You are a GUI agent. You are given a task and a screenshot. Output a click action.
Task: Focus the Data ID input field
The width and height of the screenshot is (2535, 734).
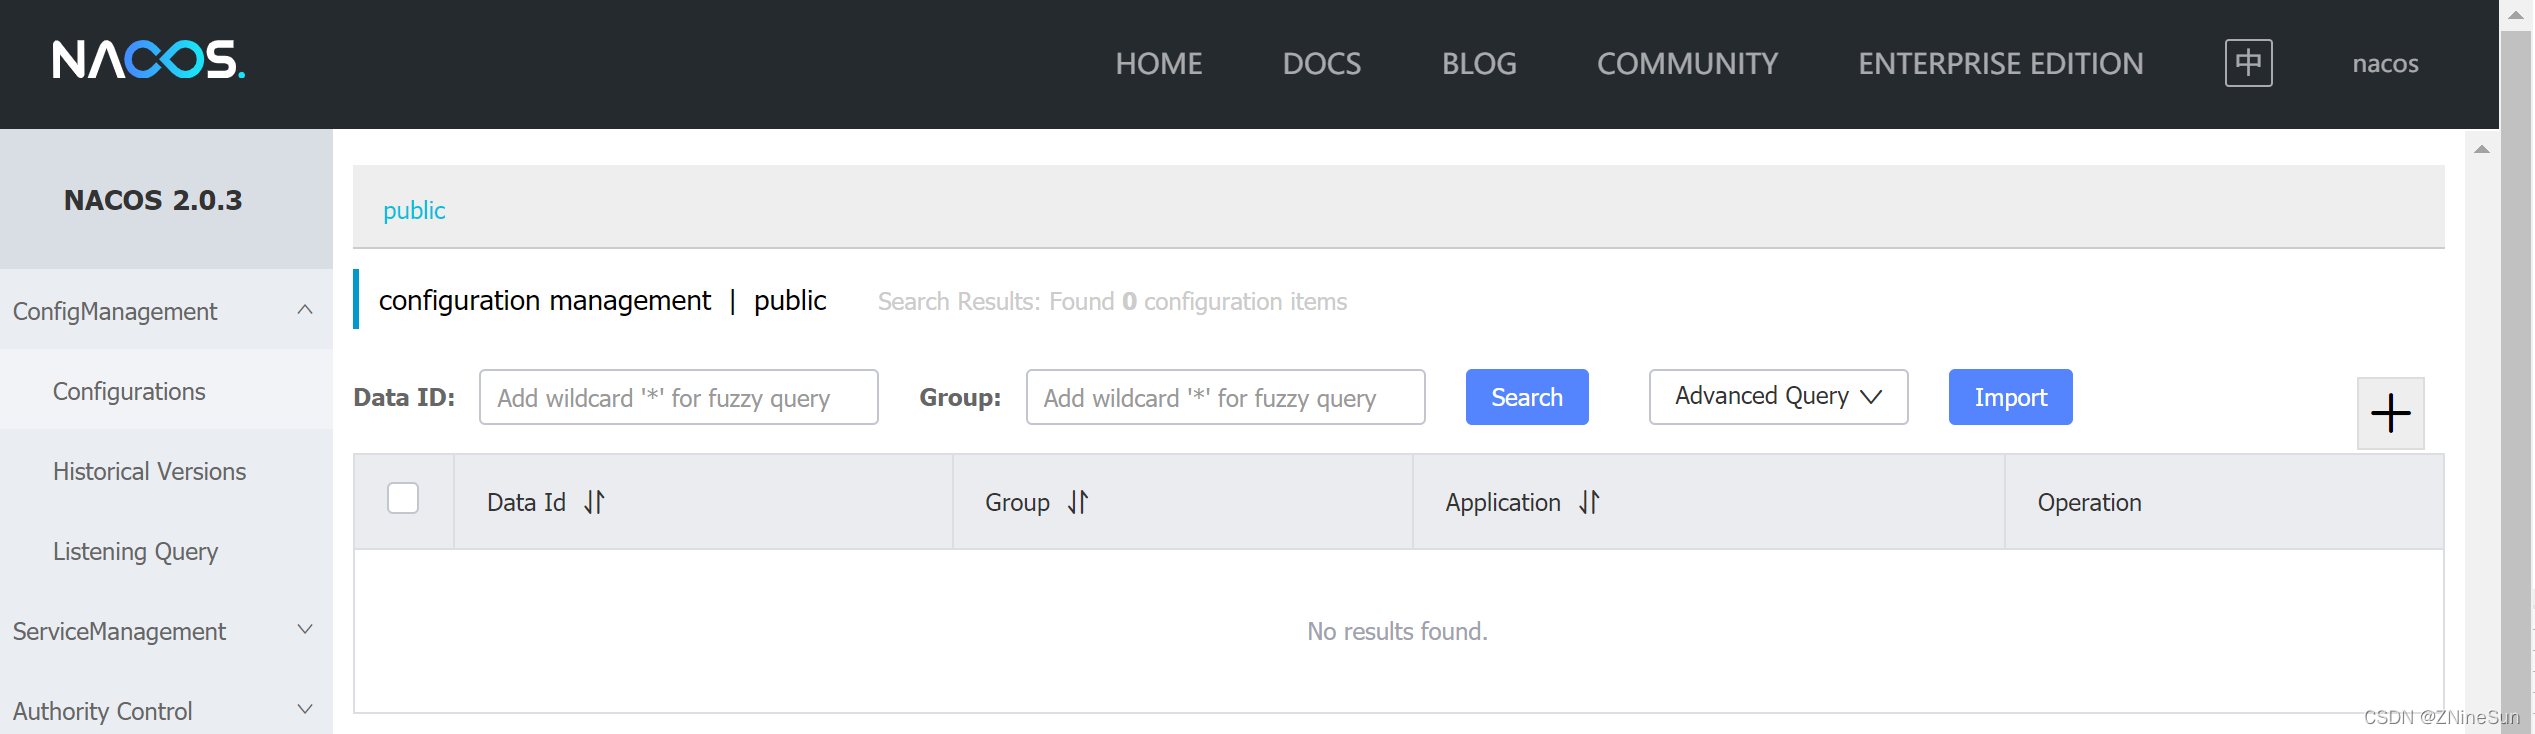(x=679, y=397)
